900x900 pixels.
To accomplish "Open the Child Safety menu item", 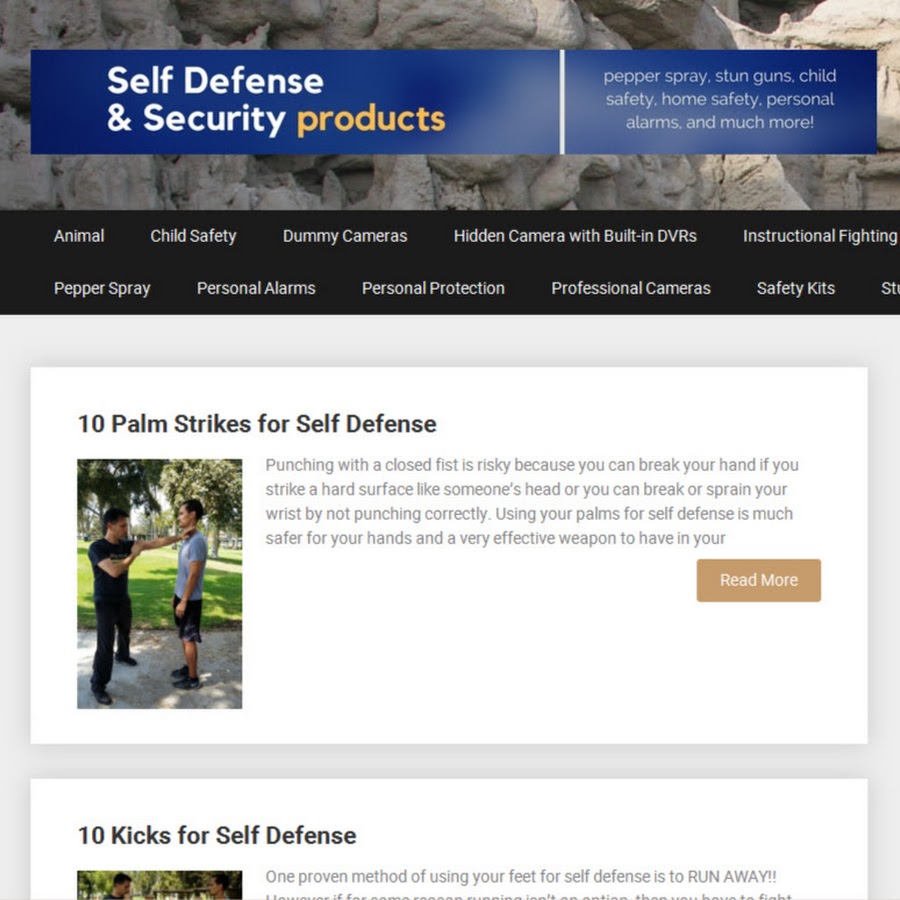I will coord(193,236).
